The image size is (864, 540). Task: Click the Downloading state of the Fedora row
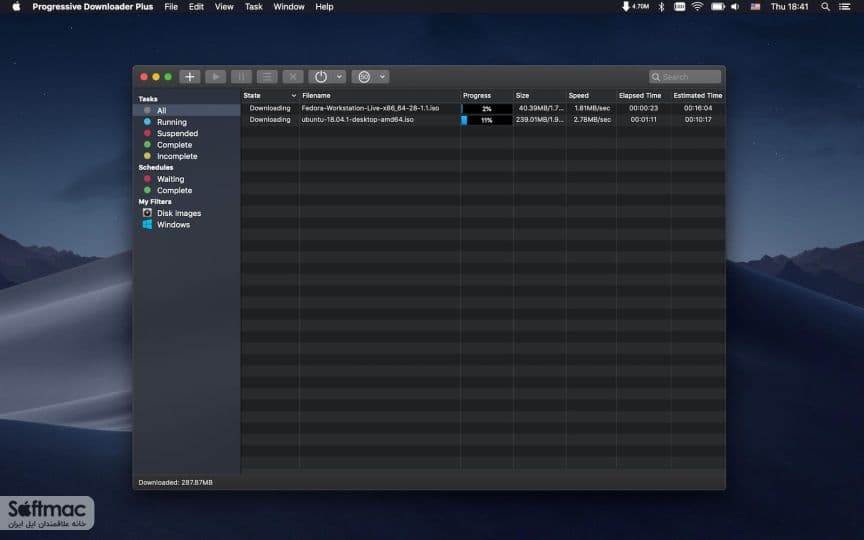(270, 108)
